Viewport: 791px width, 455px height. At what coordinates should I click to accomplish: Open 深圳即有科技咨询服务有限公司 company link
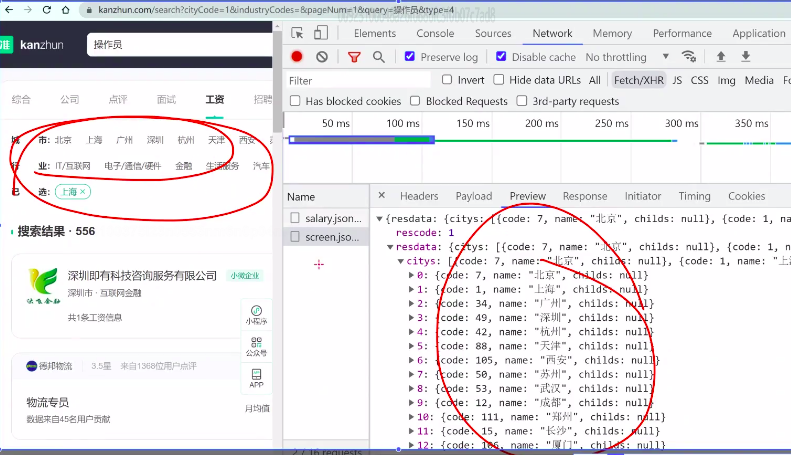(x=142, y=275)
